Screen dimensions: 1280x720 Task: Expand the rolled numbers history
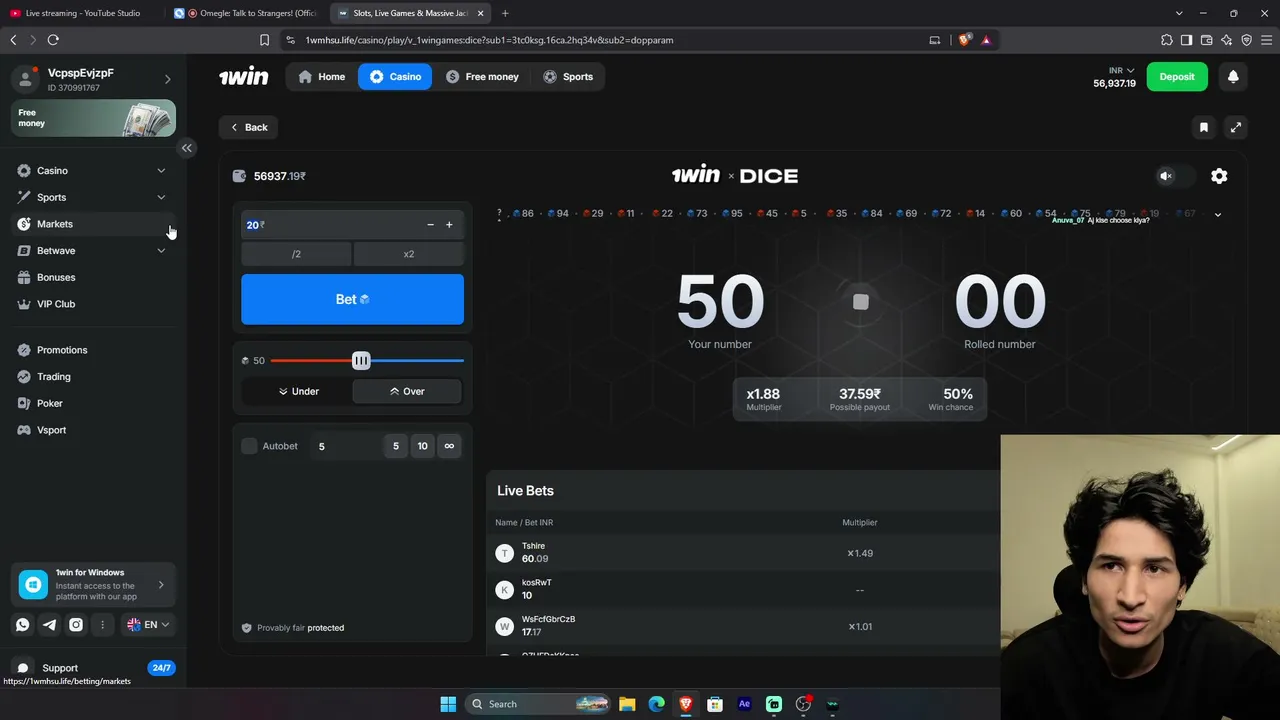tap(1217, 215)
